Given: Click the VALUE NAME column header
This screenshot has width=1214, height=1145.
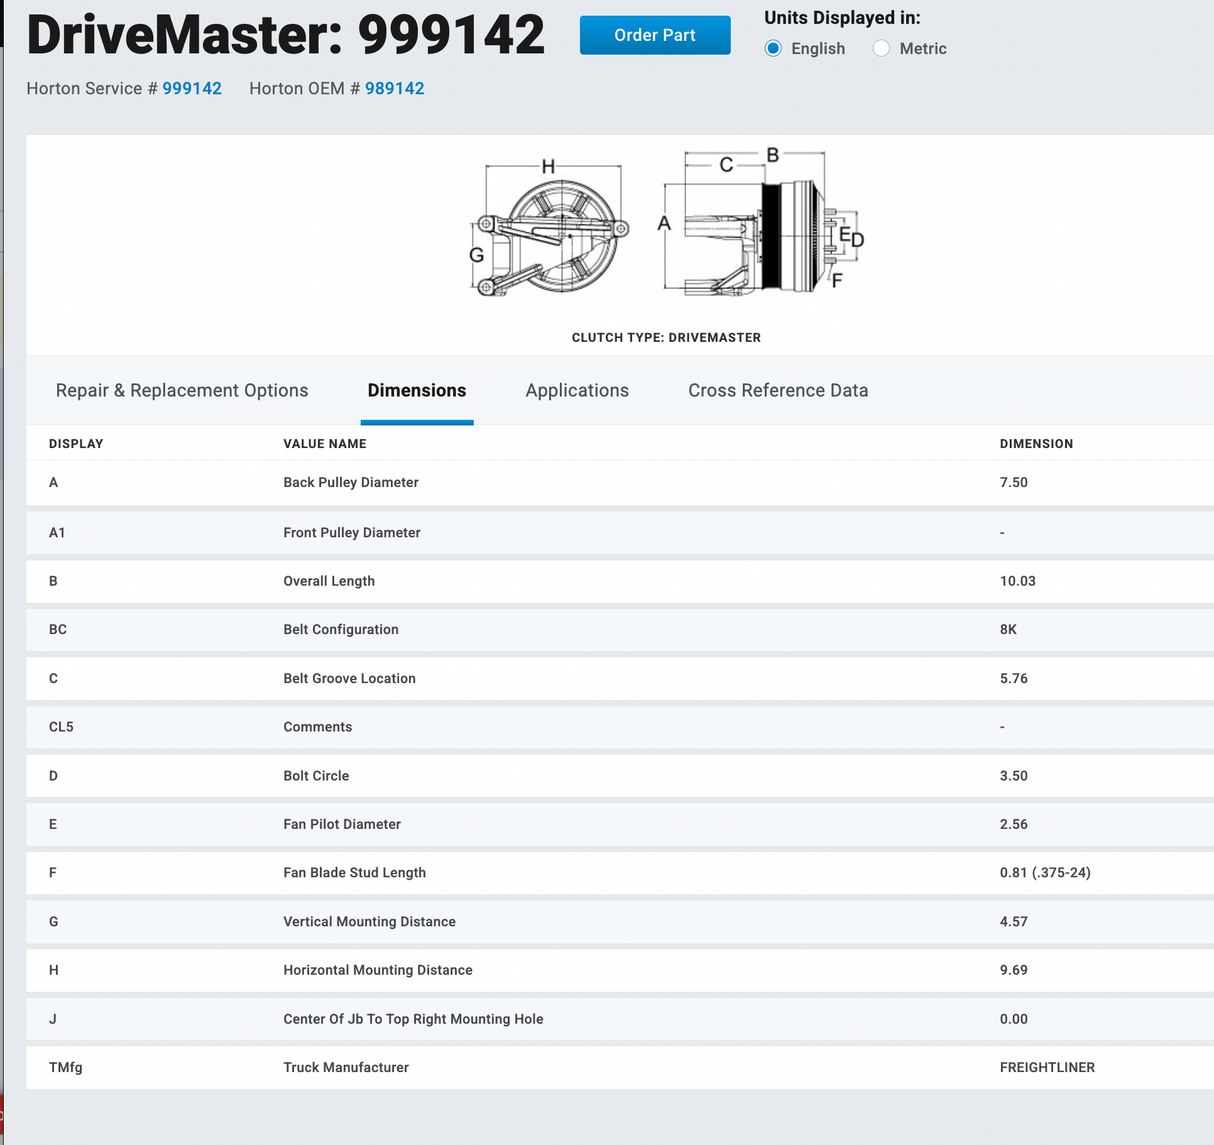Looking at the screenshot, I should [325, 444].
